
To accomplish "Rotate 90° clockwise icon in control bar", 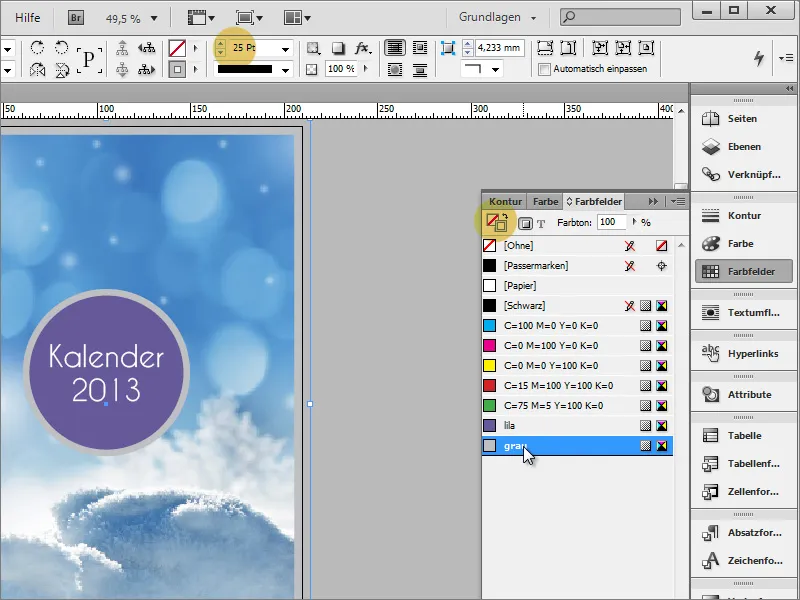I will click(37, 47).
